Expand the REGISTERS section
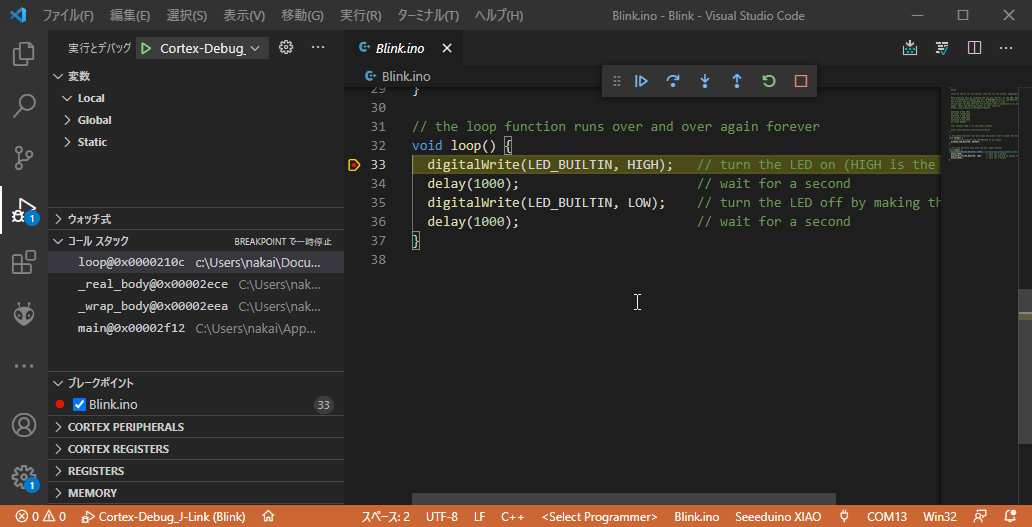This screenshot has width=1032, height=527. tap(197, 471)
